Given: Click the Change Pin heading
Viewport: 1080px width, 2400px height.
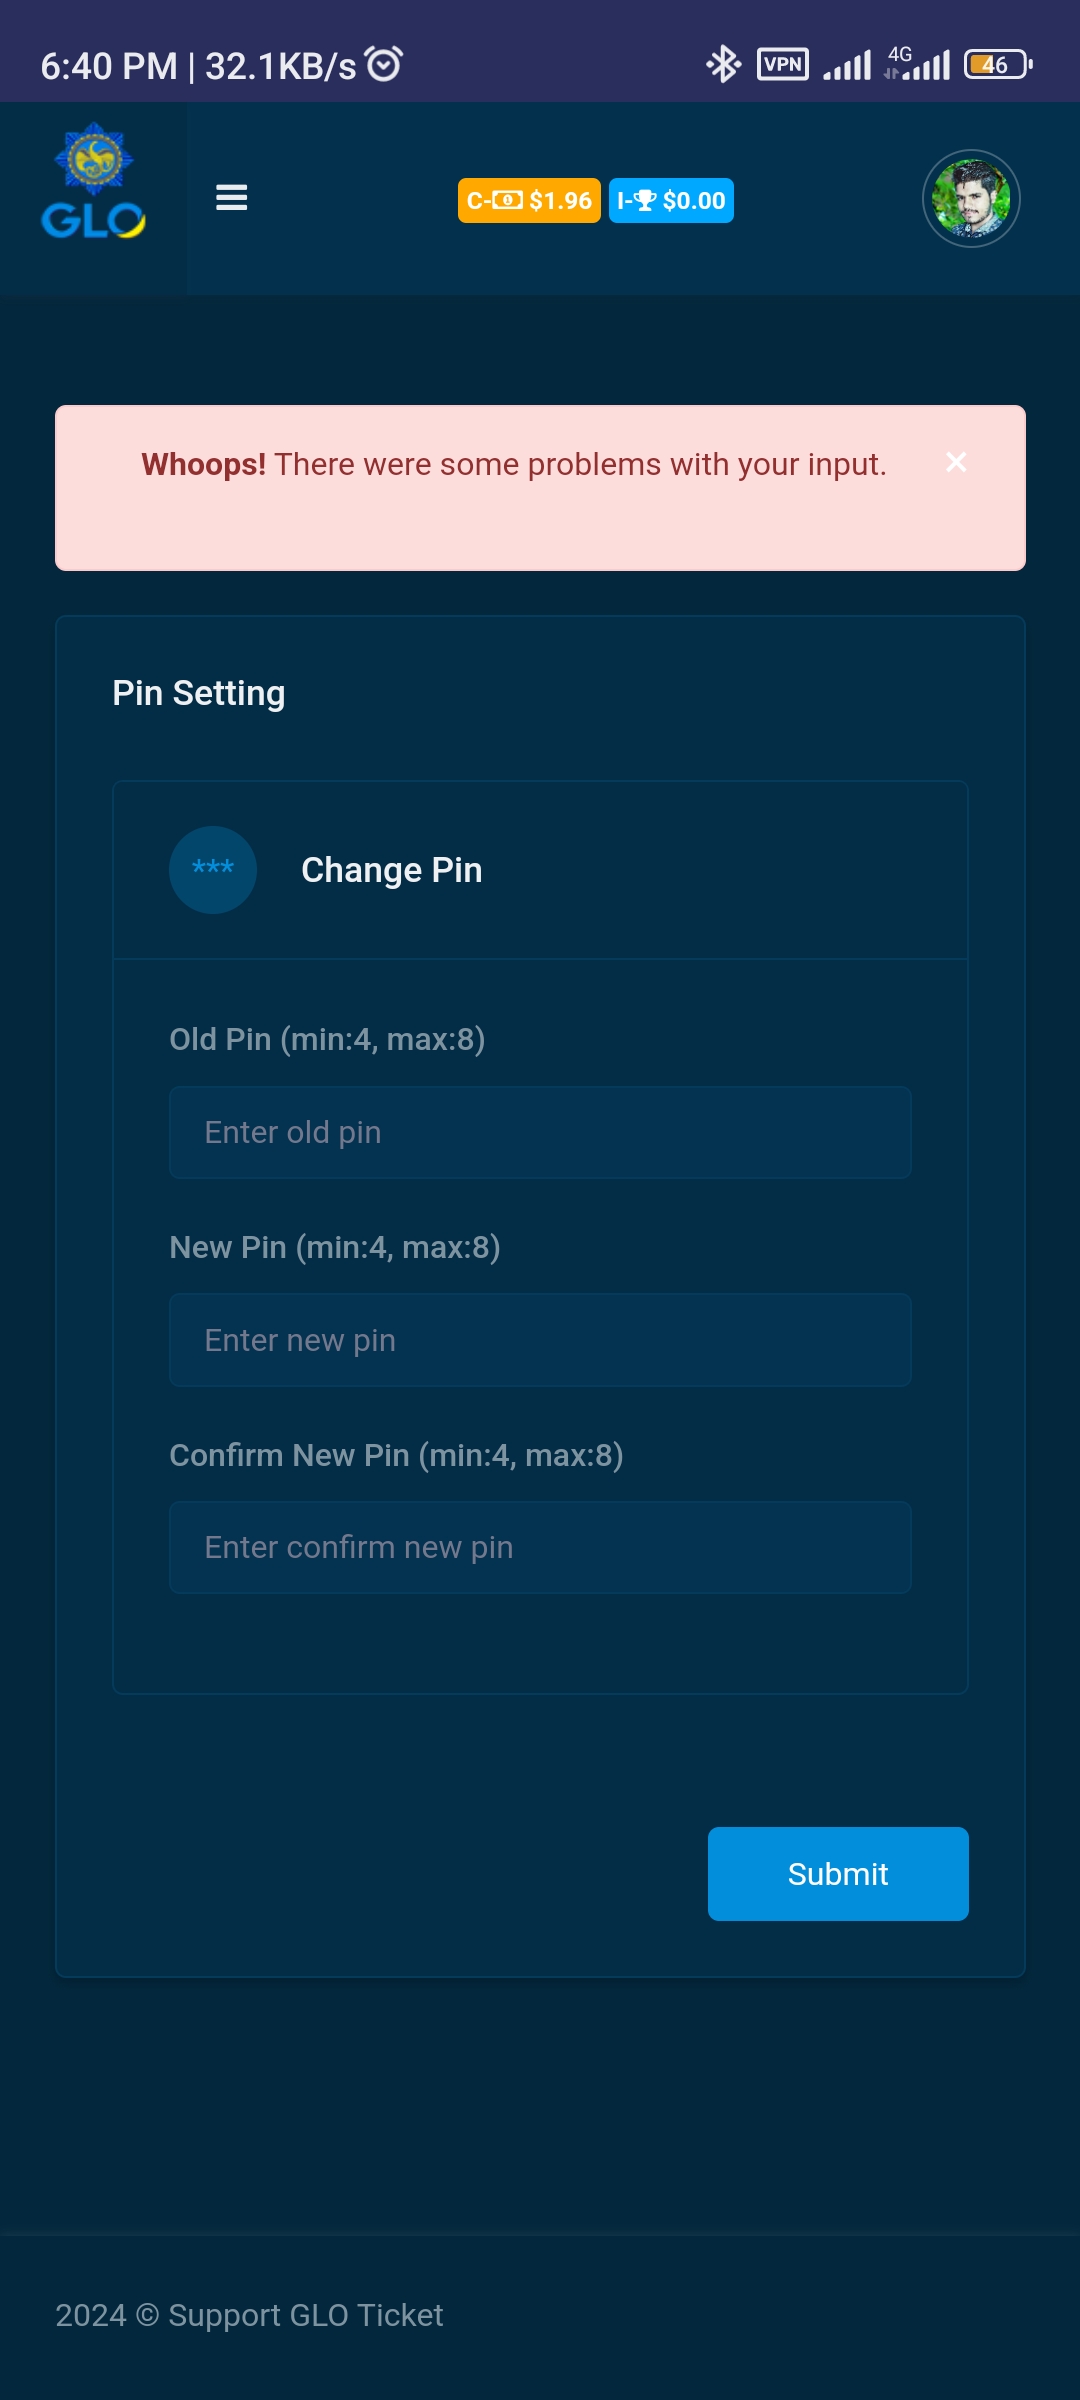Looking at the screenshot, I should (392, 870).
